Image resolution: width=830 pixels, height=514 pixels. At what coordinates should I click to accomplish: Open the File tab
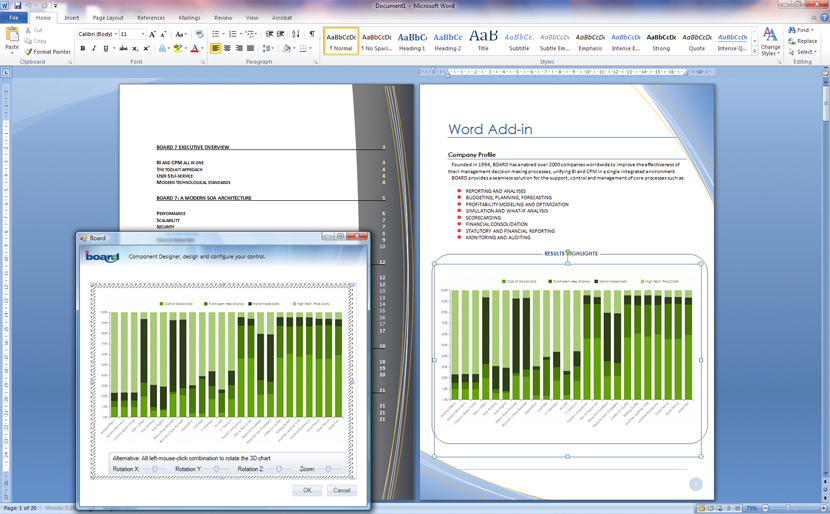point(14,17)
